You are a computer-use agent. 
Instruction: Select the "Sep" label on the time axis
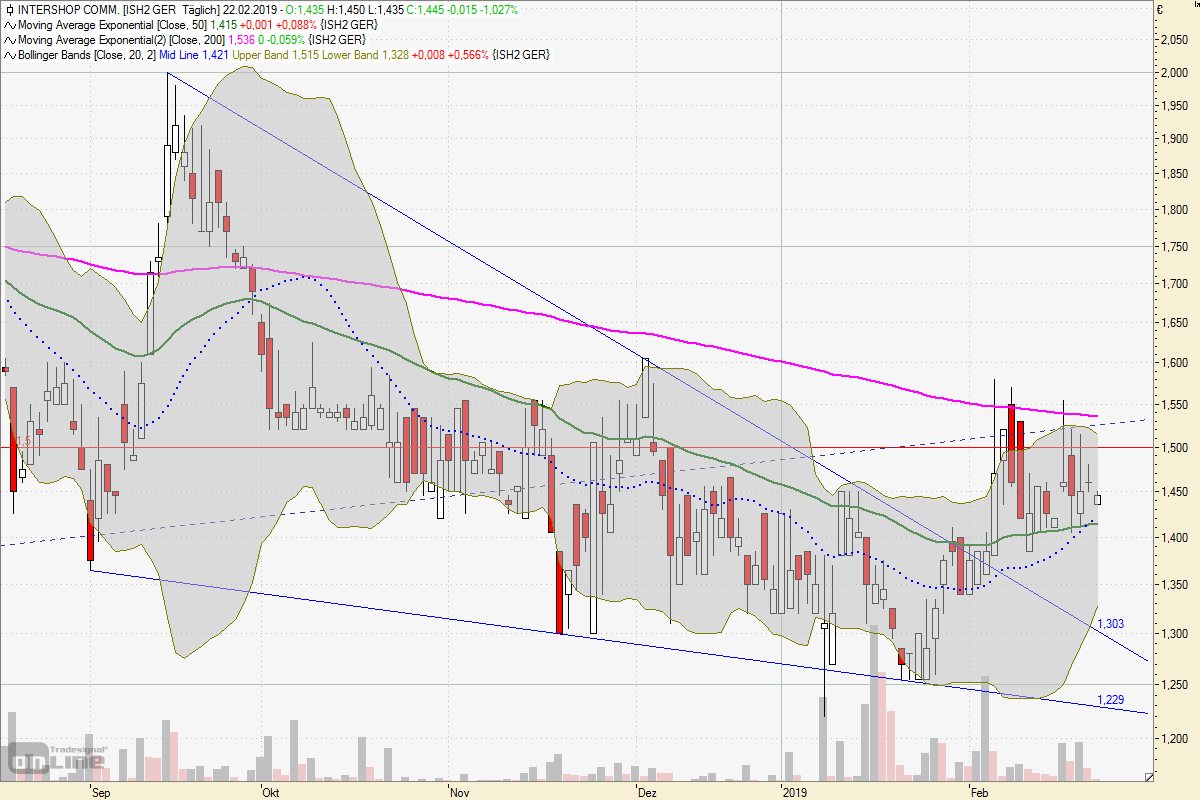pos(99,791)
